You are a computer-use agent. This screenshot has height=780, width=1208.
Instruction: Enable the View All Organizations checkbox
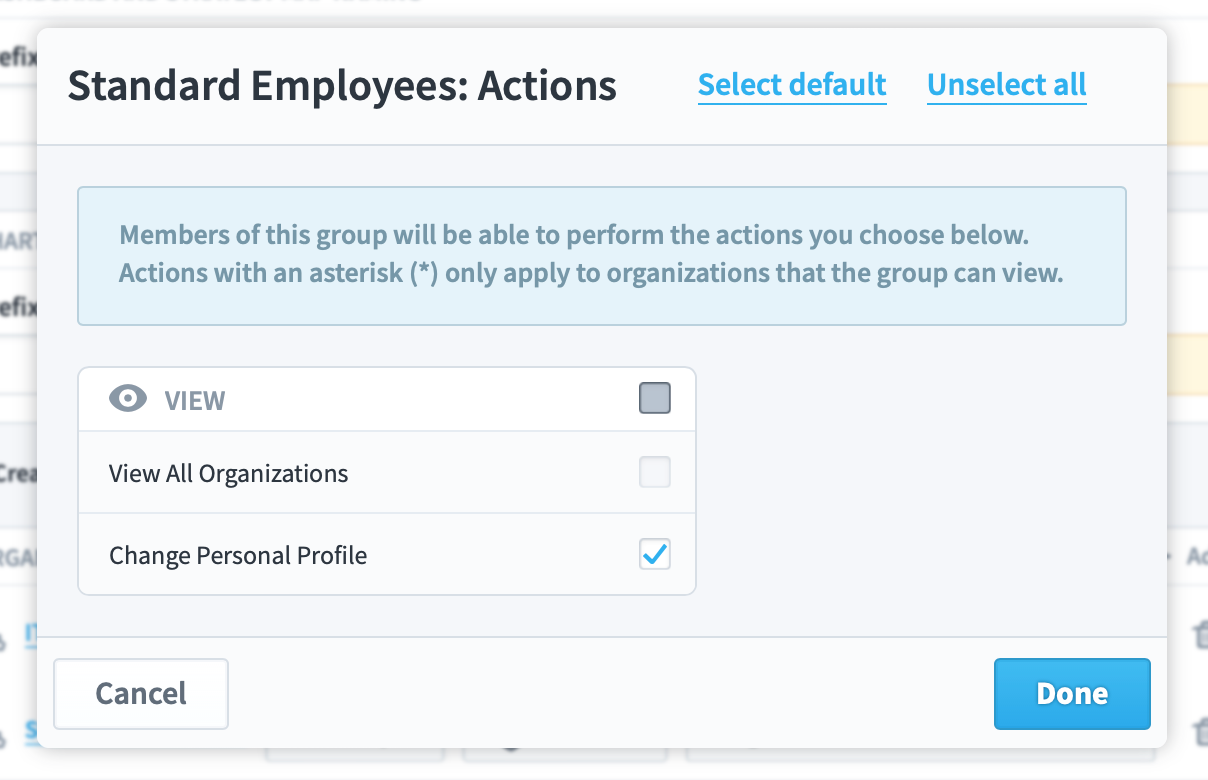(x=655, y=472)
